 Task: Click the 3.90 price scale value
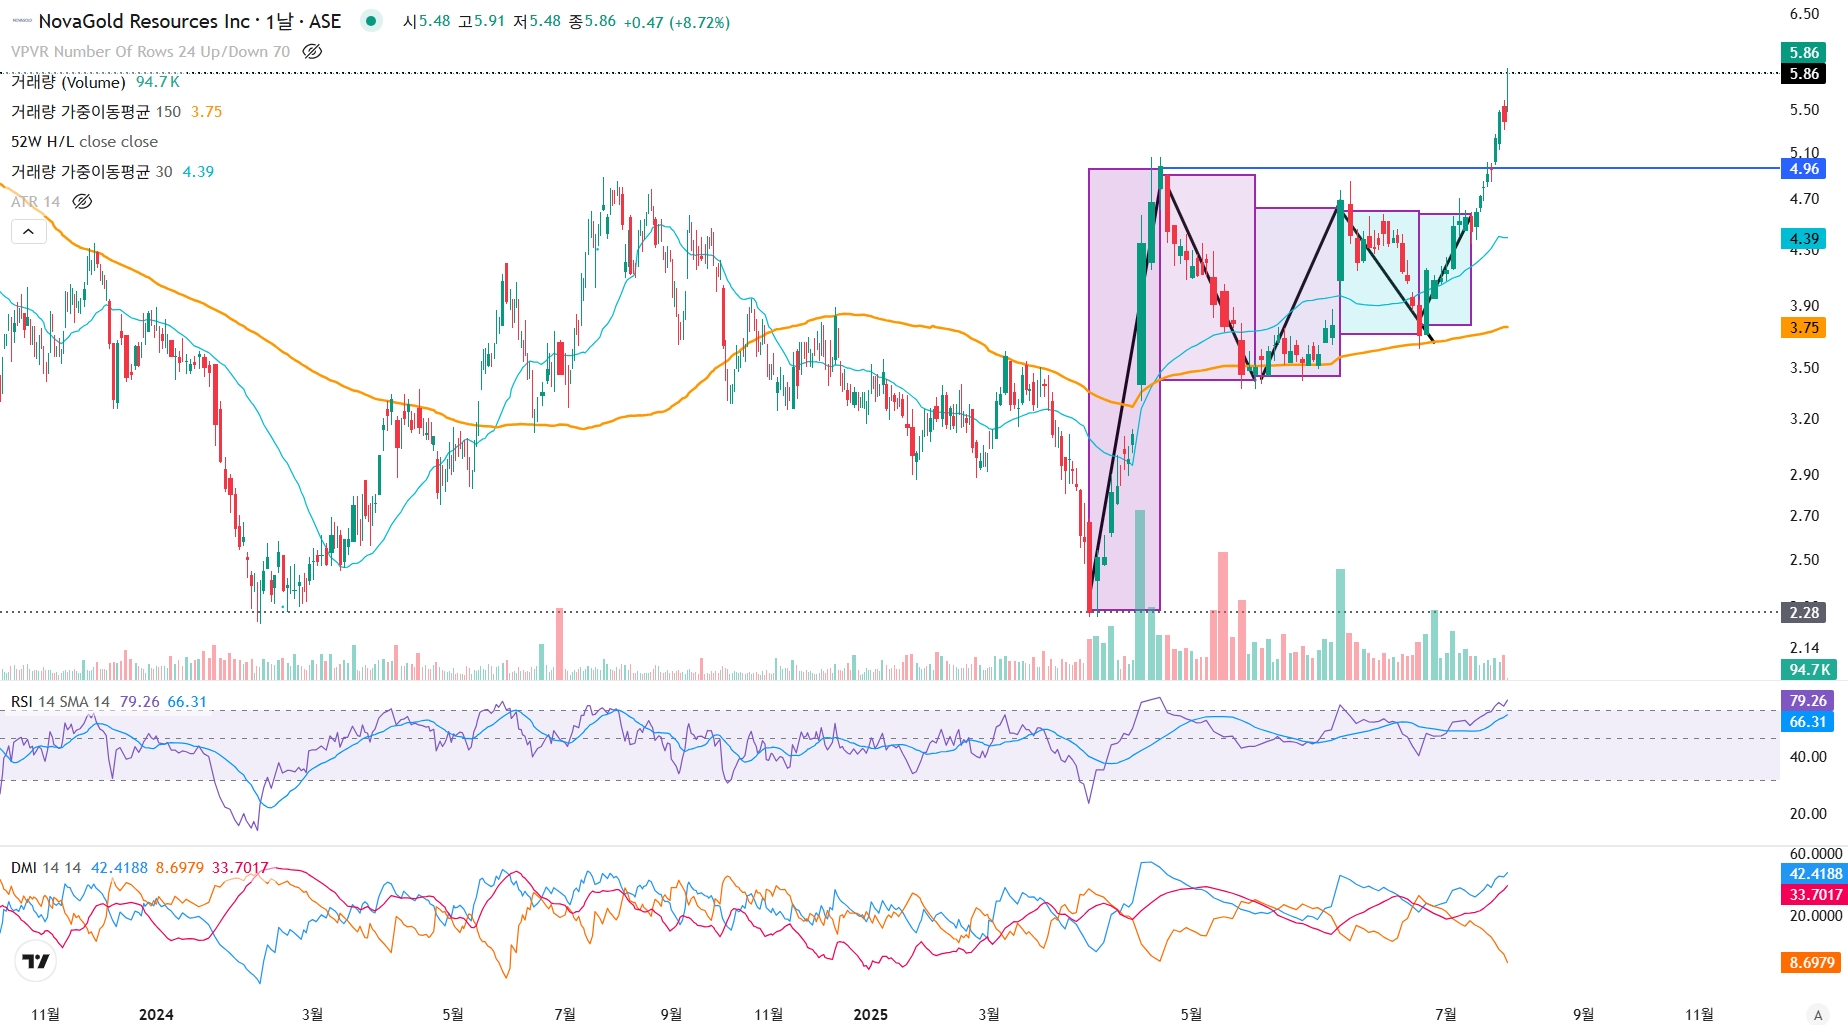[1804, 305]
